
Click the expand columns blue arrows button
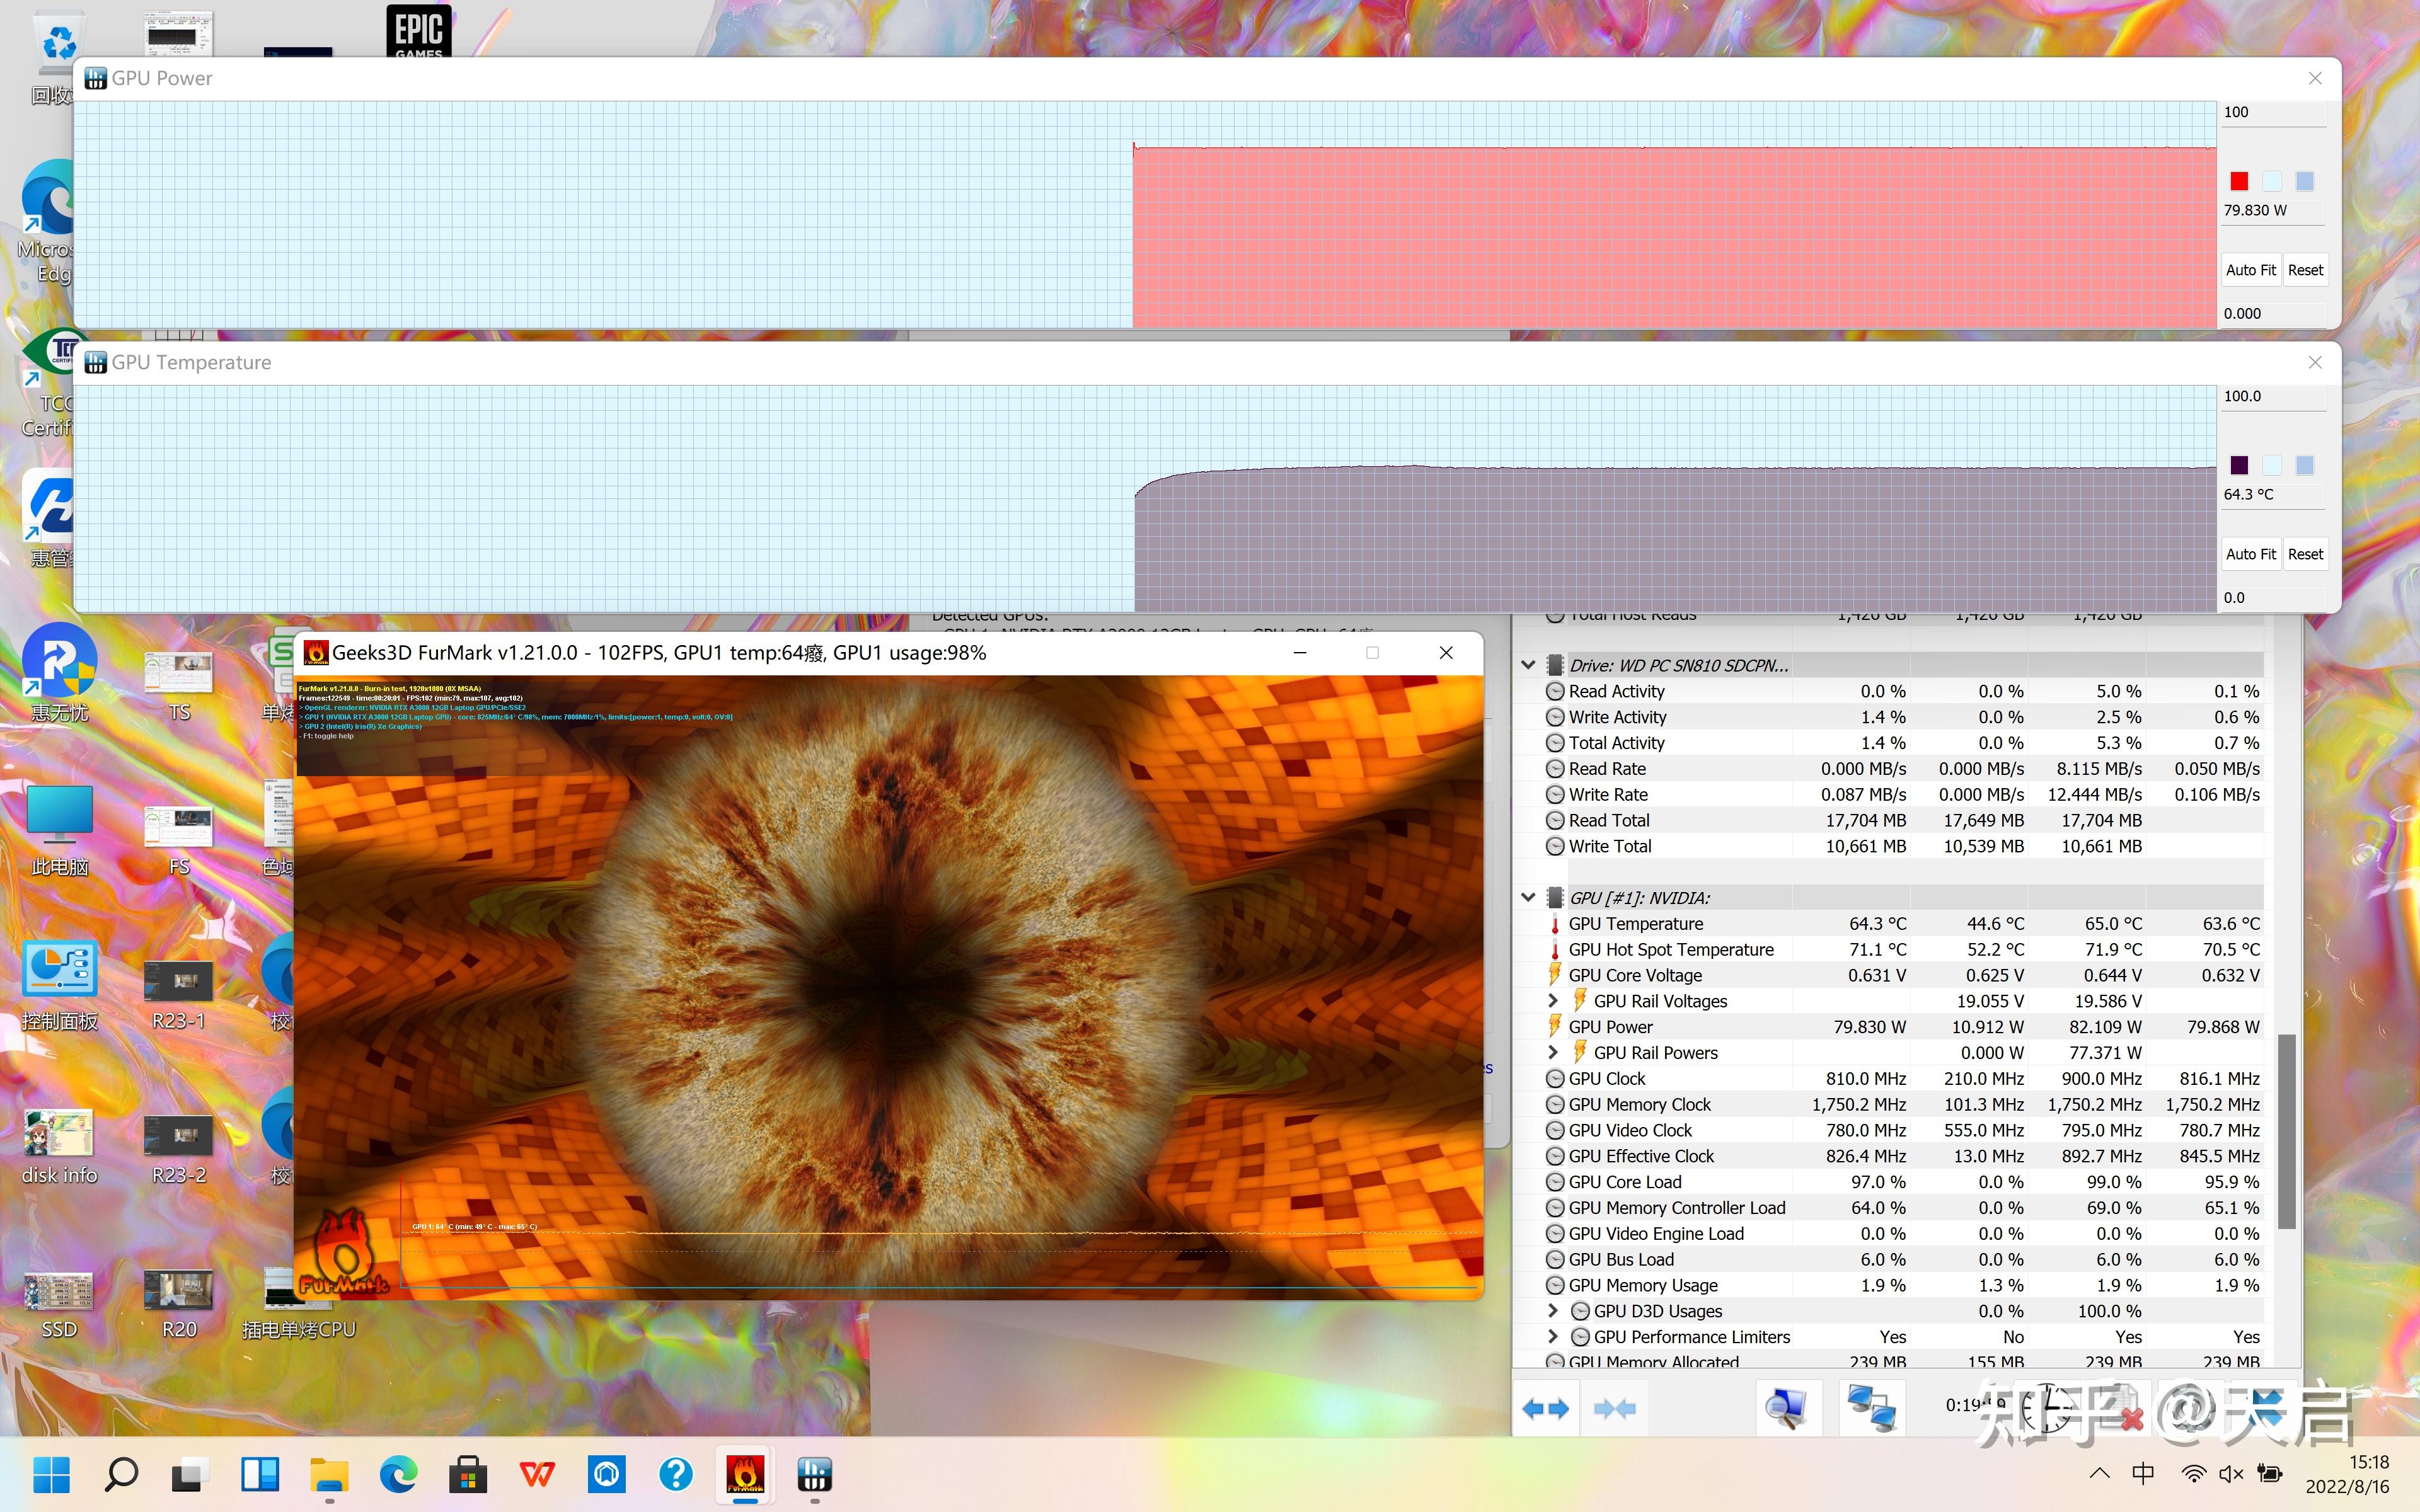(1545, 1408)
